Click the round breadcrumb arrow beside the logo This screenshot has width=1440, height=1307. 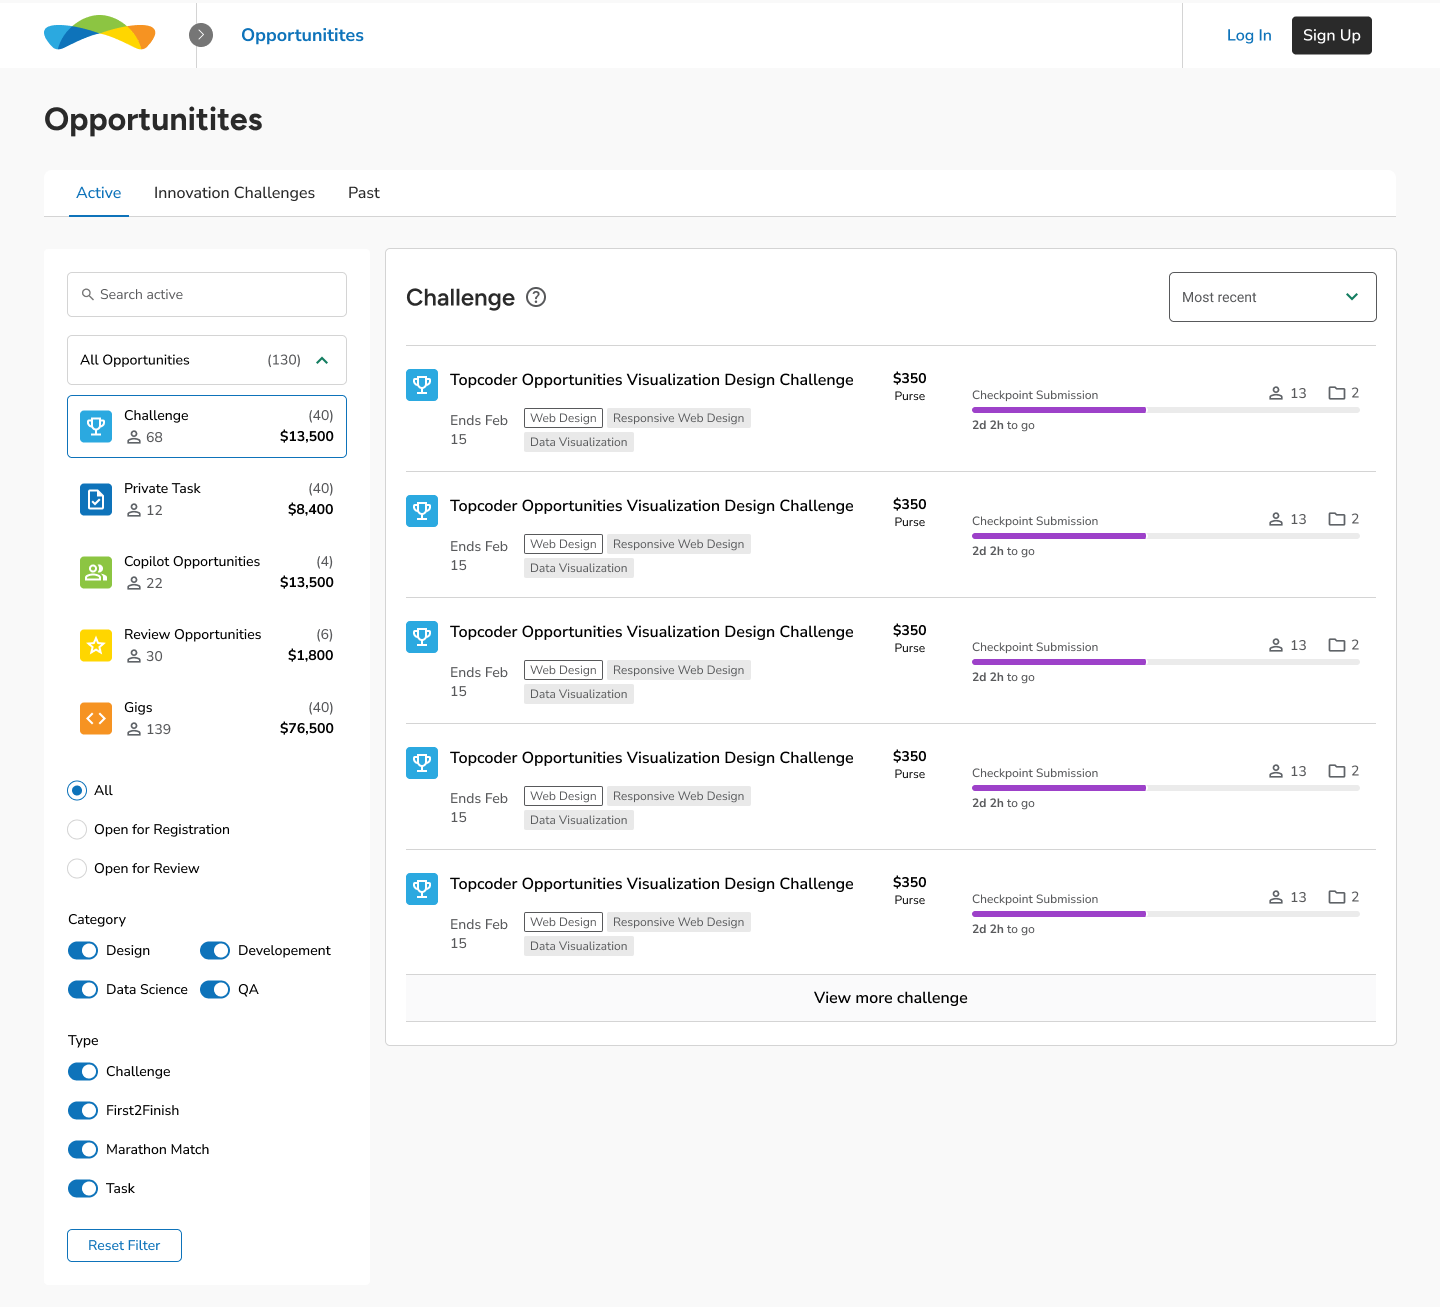point(201,35)
